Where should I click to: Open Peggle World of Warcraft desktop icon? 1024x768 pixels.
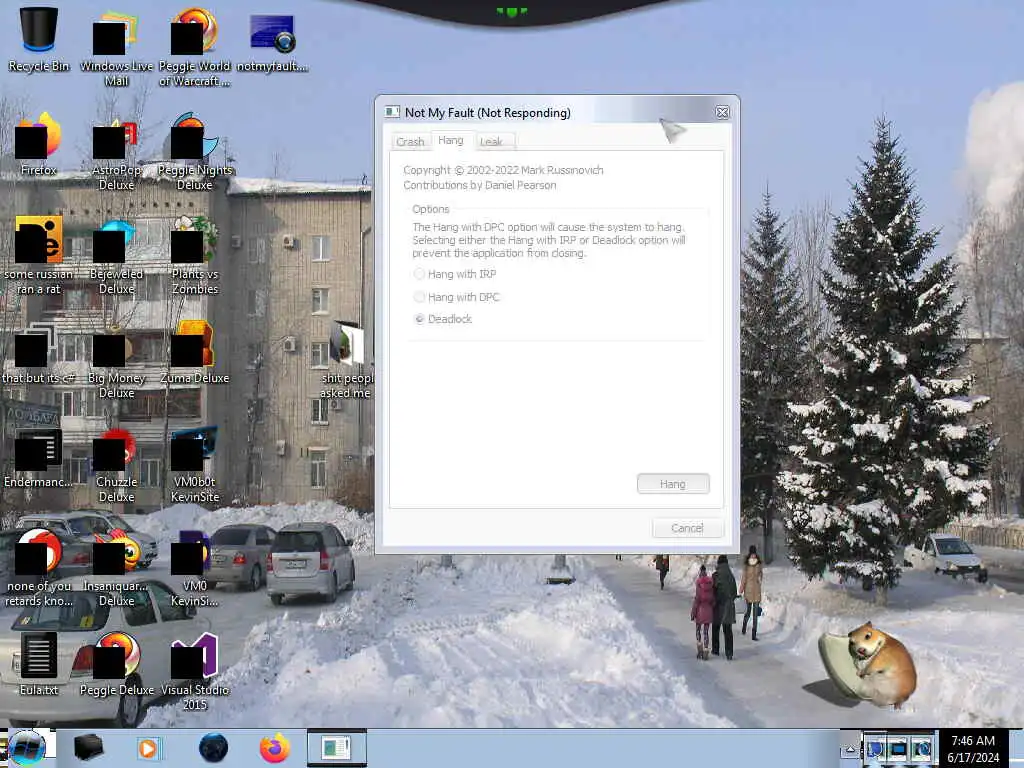[195, 46]
